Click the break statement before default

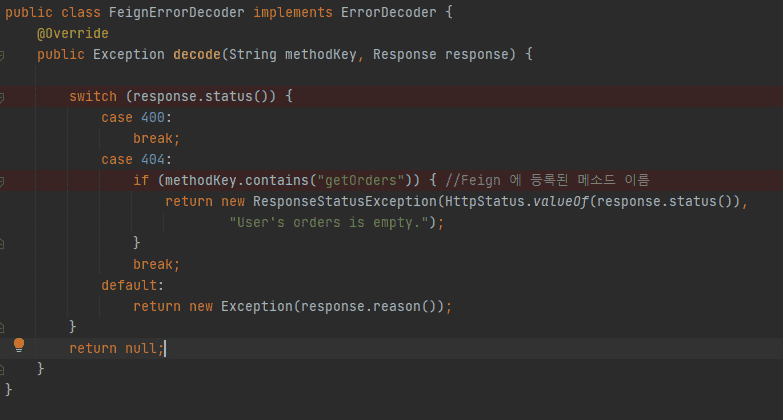156,264
